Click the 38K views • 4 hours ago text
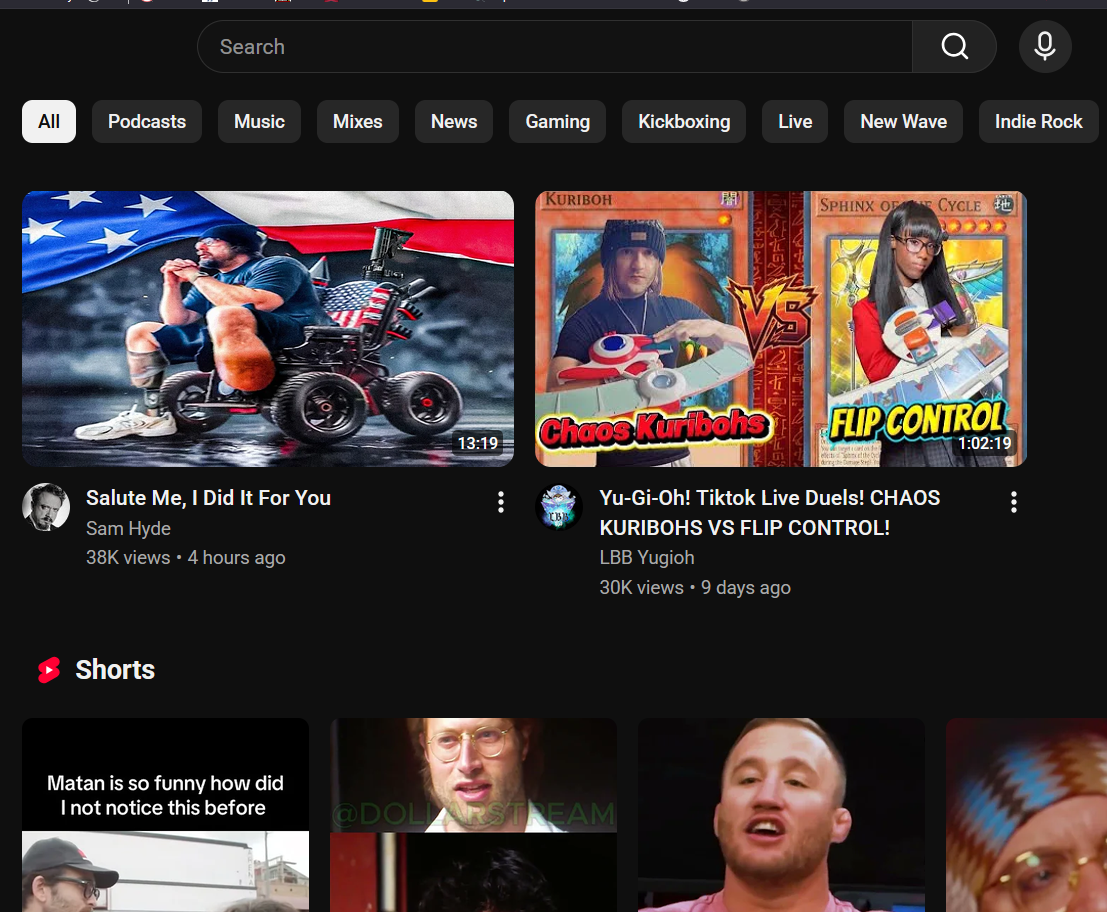This screenshot has width=1107, height=912. point(186,558)
